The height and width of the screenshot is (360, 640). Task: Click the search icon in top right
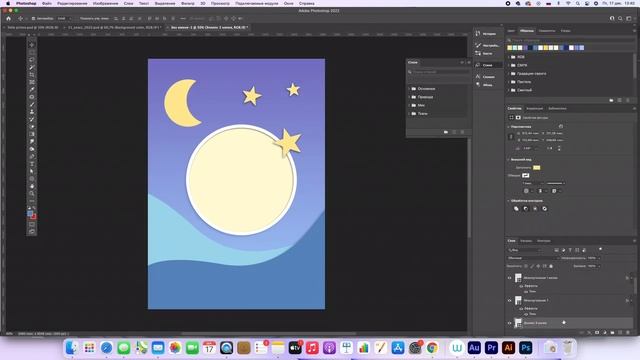[x=620, y=18]
